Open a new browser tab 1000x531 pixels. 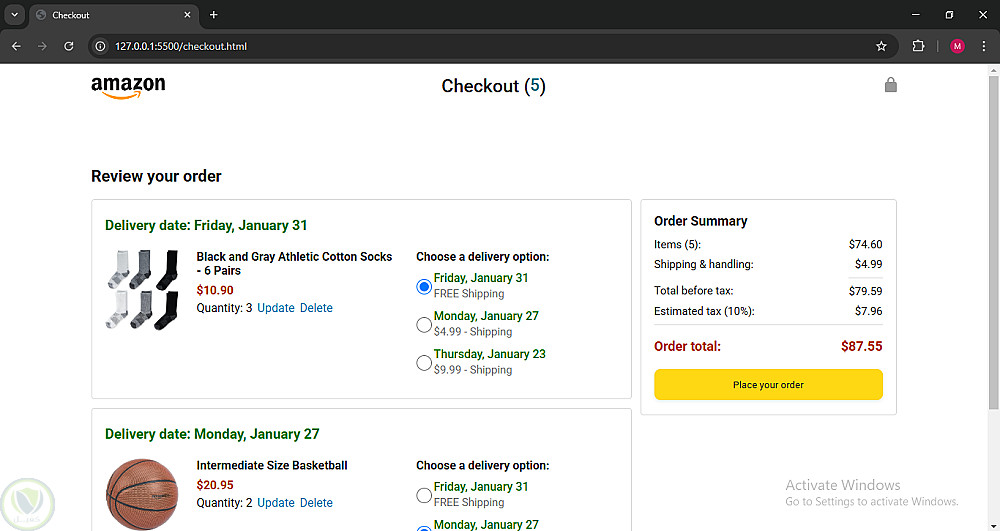pos(213,15)
